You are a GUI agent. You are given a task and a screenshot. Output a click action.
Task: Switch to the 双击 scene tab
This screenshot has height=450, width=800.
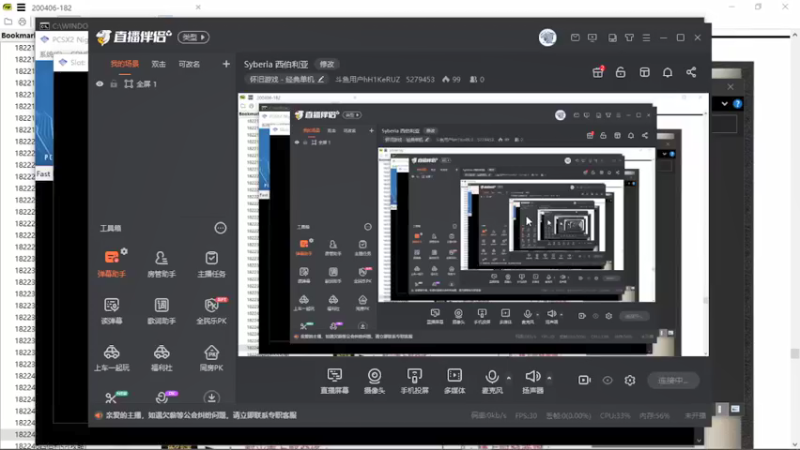(x=158, y=64)
